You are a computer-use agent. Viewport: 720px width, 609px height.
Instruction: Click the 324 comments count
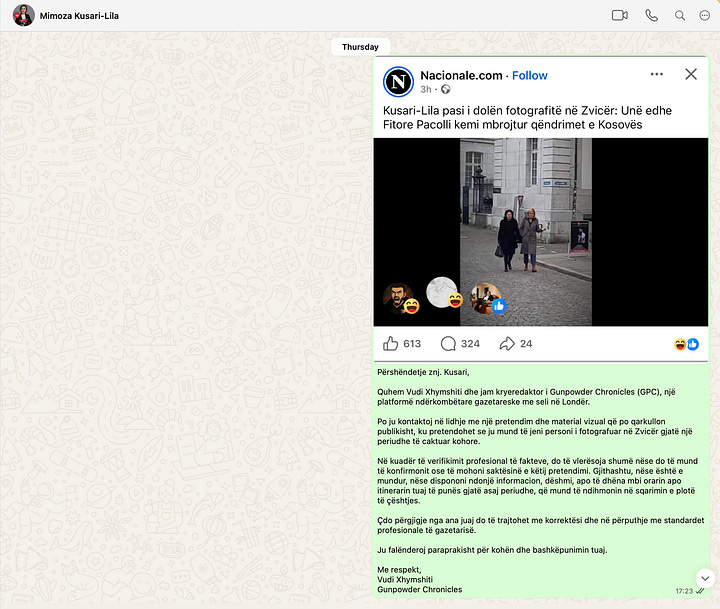pos(470,344)
